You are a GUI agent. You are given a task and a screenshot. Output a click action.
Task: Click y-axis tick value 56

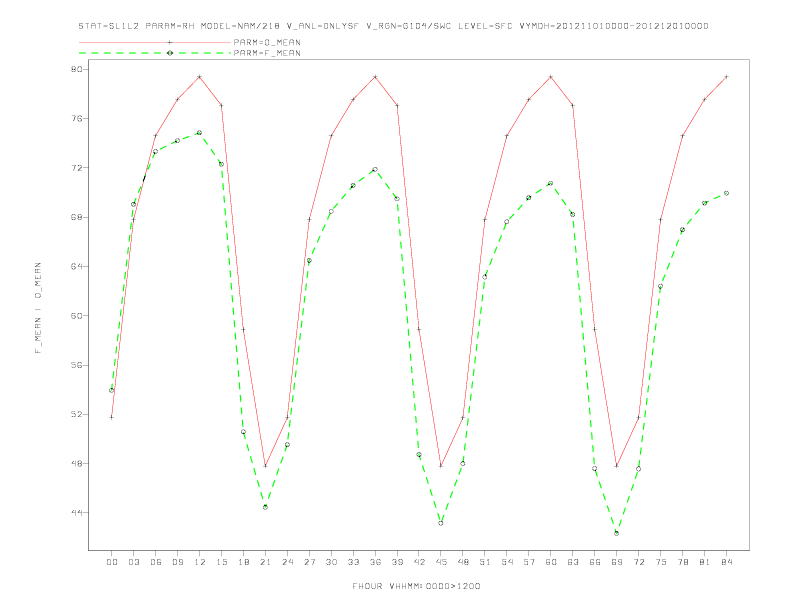tap(77, 365)
